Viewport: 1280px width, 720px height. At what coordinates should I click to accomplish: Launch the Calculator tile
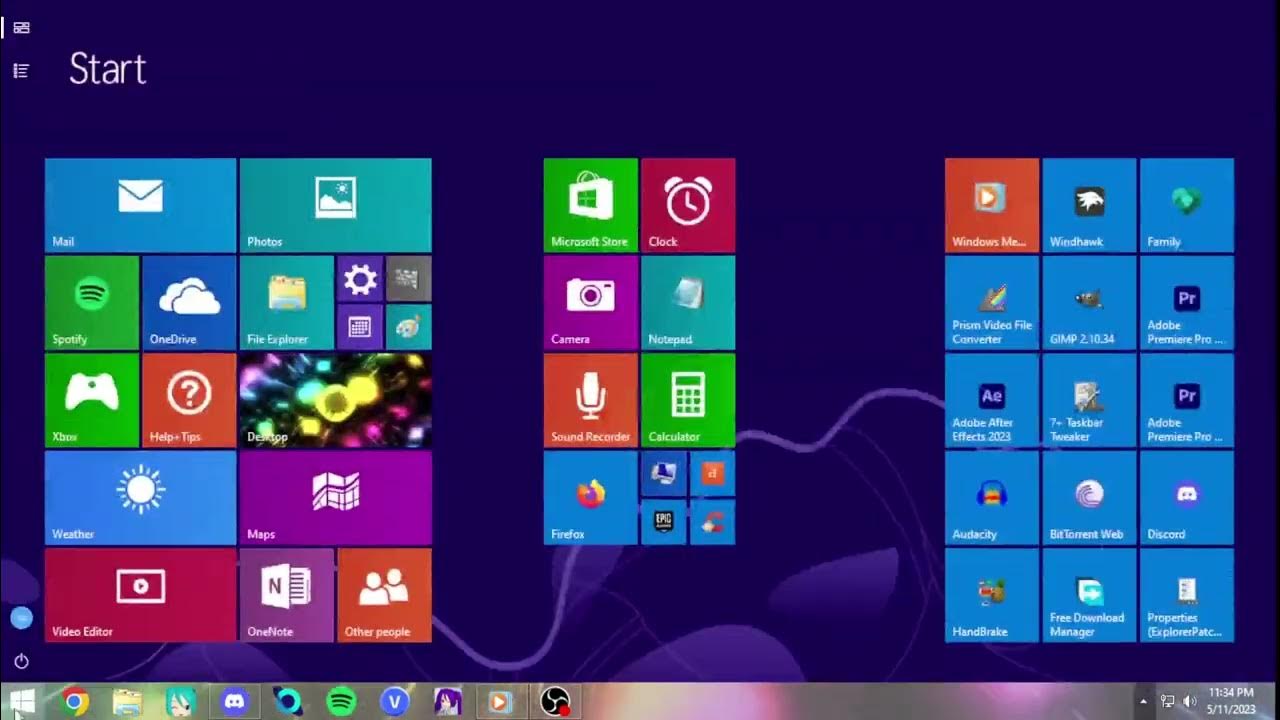688,400
